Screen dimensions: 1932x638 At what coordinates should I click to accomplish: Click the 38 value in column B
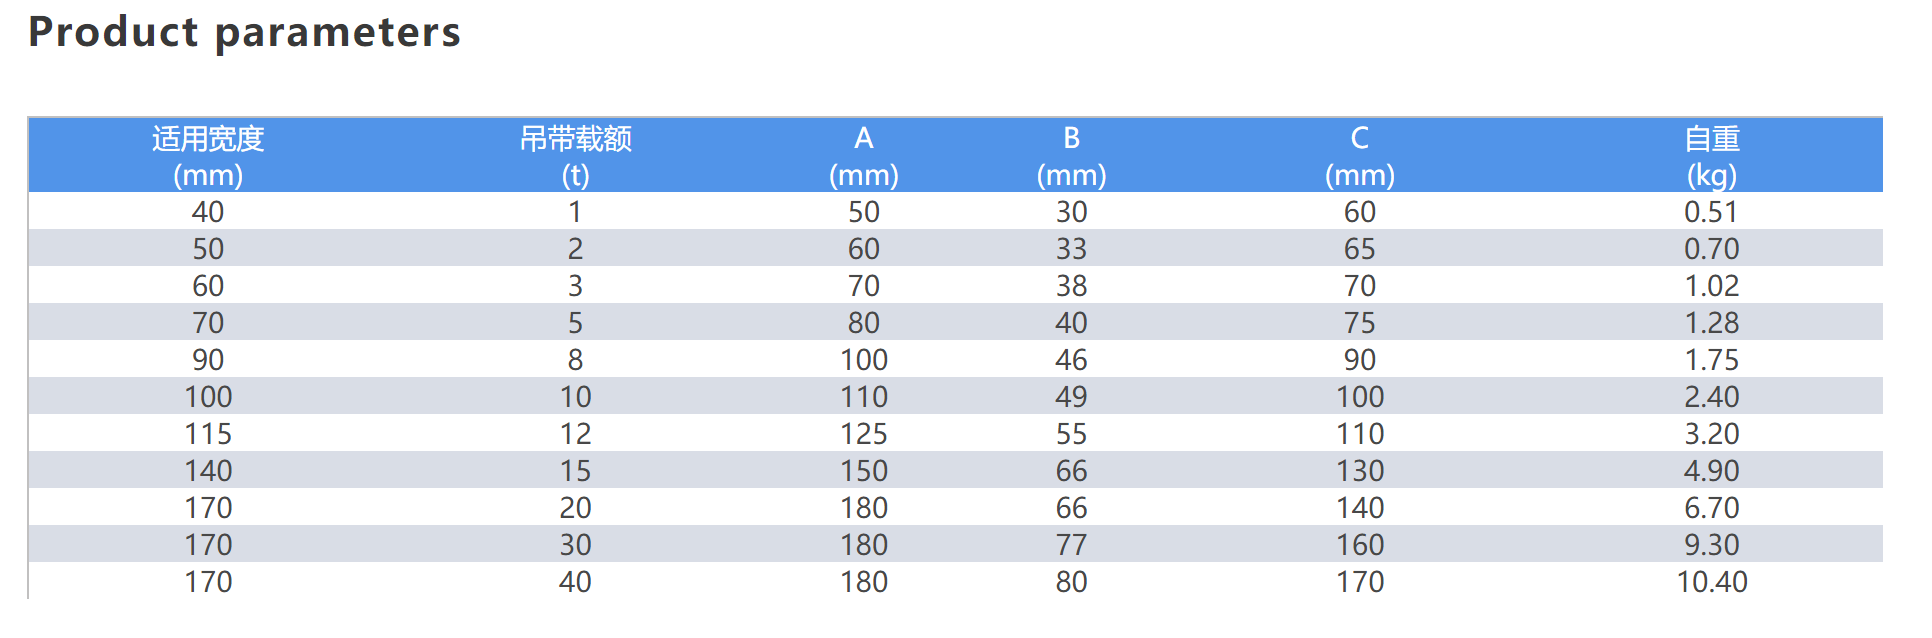pos(1071,286)
